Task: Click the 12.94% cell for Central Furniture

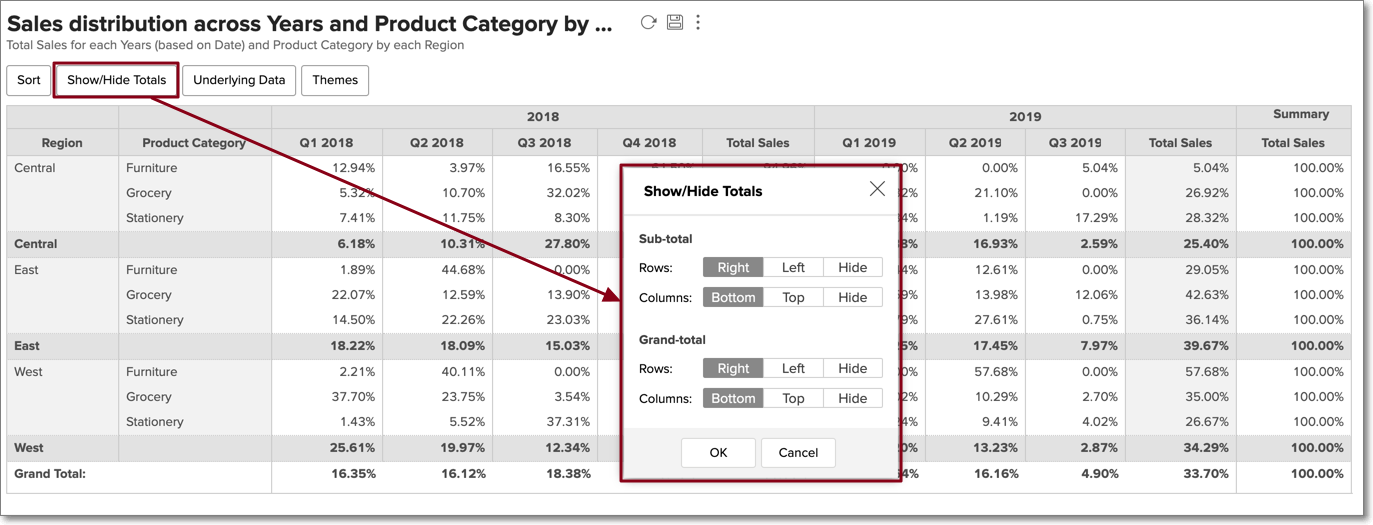Action: (x=326, y=168)
